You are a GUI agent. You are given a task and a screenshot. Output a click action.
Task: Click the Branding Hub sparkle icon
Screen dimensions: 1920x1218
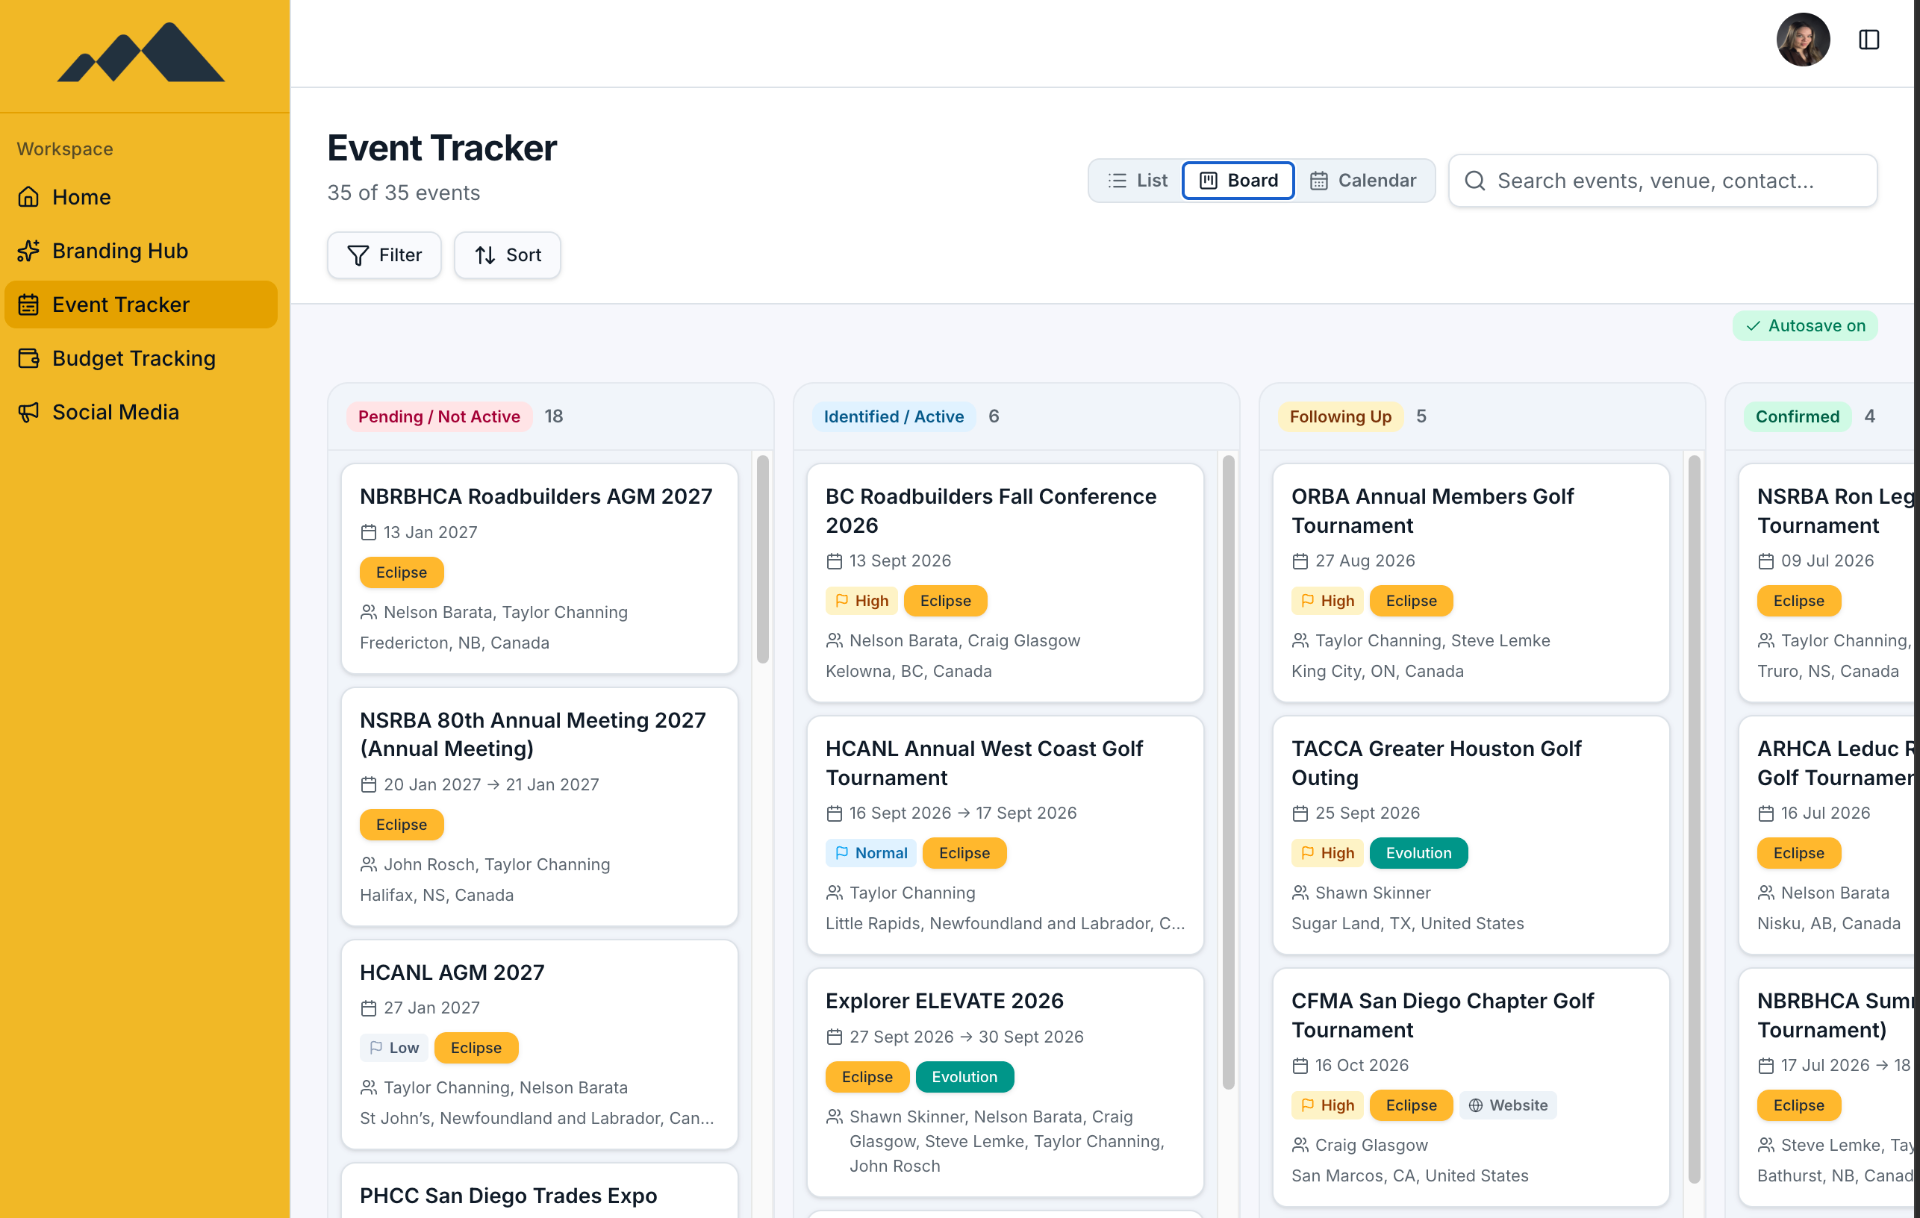pos(29,251)
